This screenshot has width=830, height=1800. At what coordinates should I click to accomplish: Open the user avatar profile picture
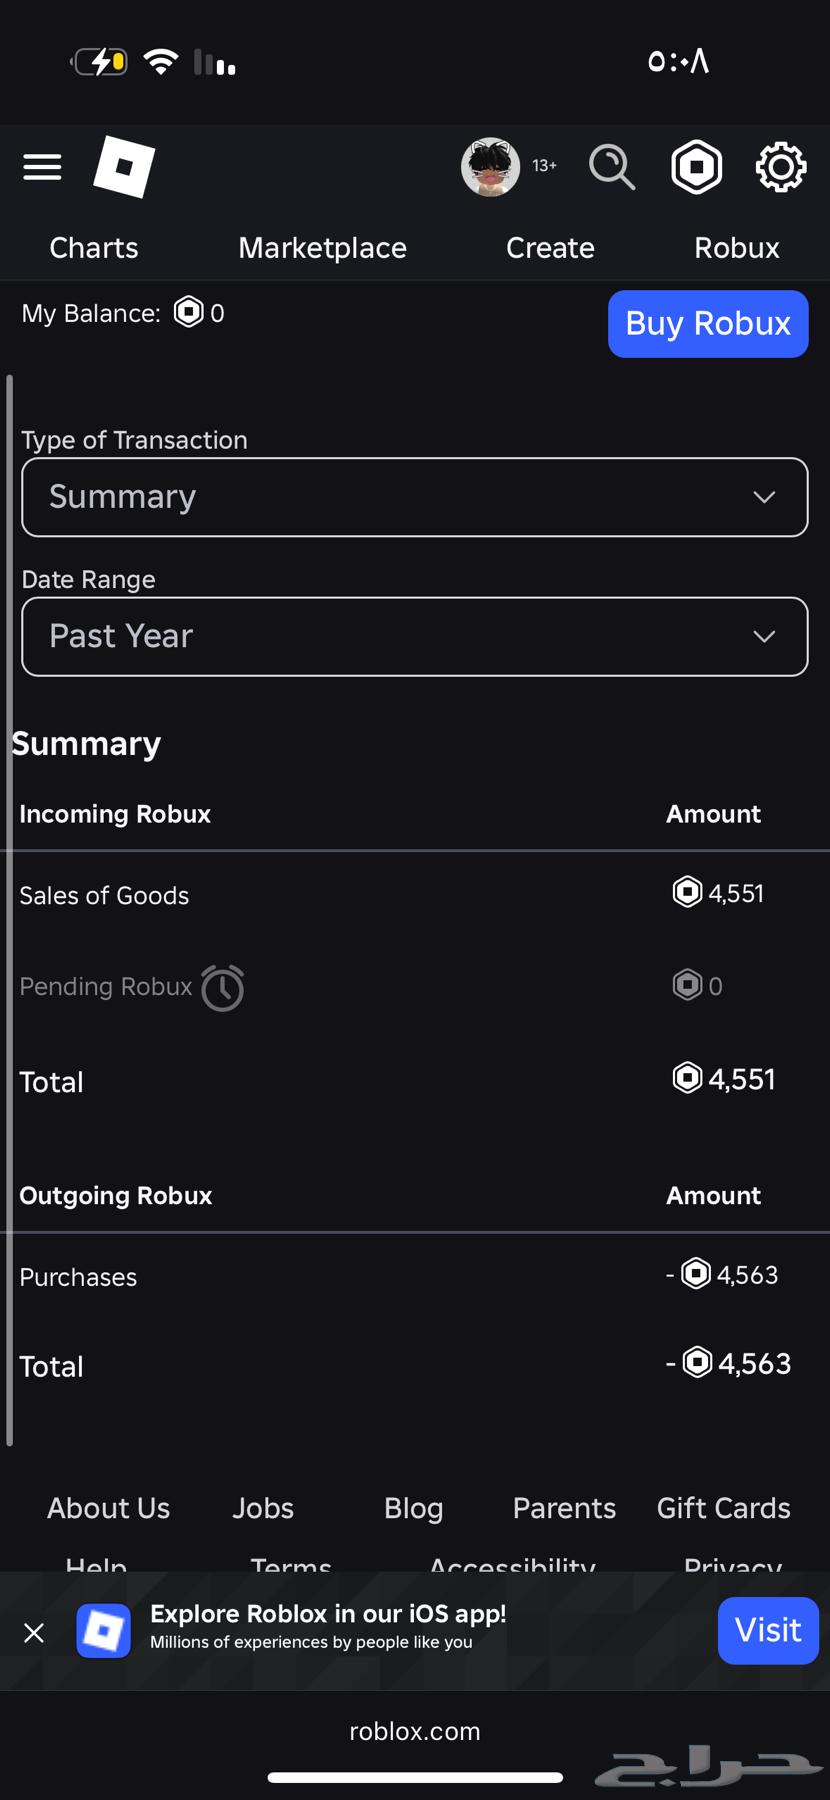[x=490, y=167]
